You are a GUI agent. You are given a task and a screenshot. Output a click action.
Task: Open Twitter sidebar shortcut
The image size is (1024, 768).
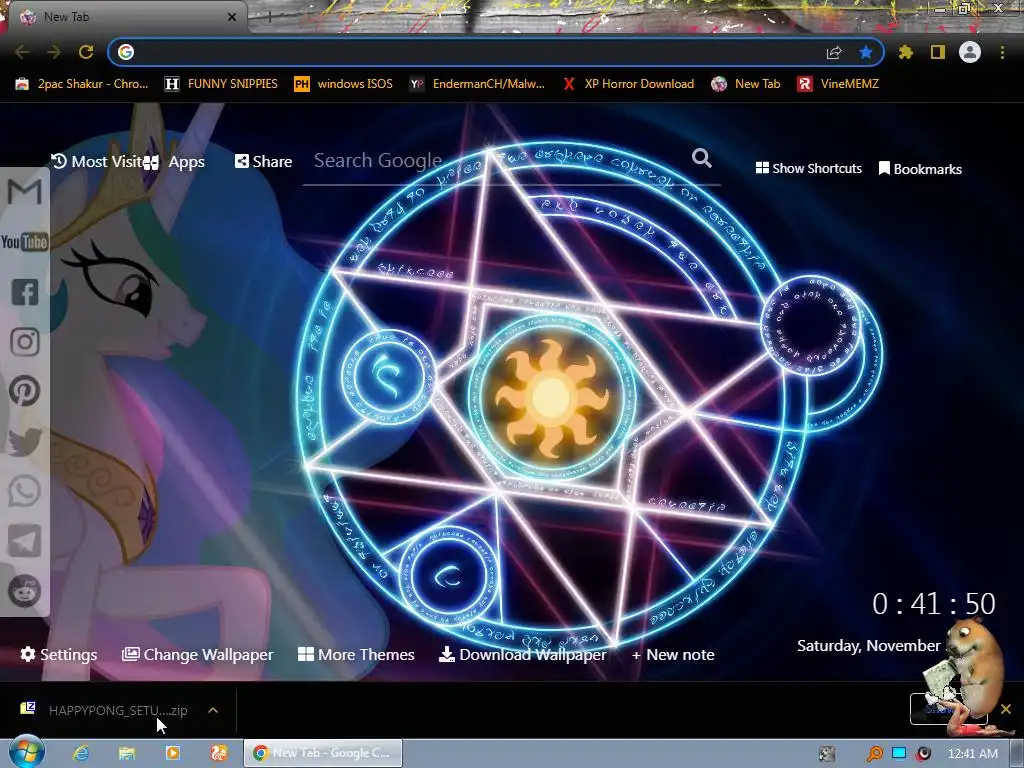25,441
